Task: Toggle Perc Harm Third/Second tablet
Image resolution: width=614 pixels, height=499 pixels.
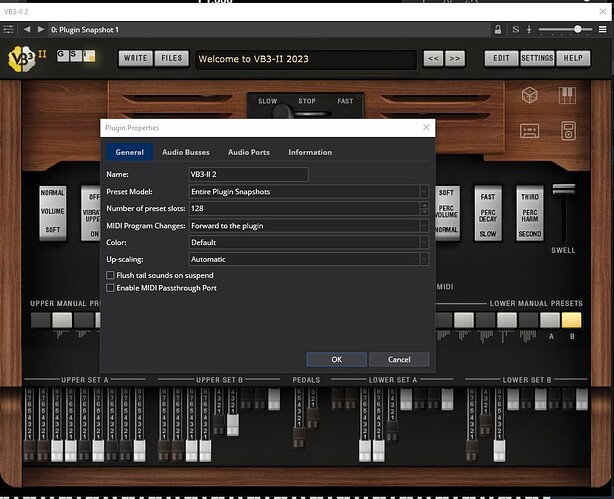Action: point(530,213)
